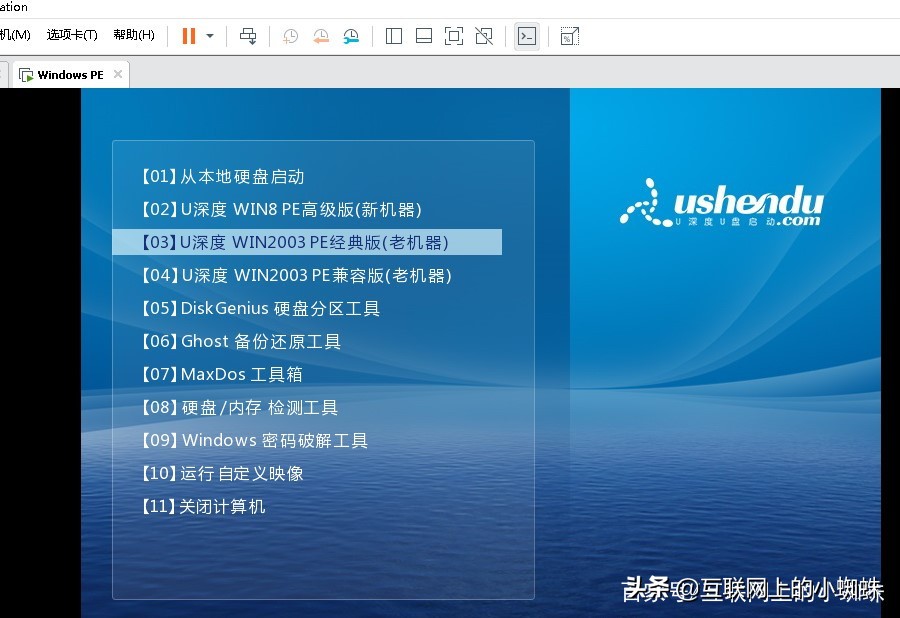900x618 pixels.
Task: Toggle the library sidebar panel
Action: (x=393, y=35)
